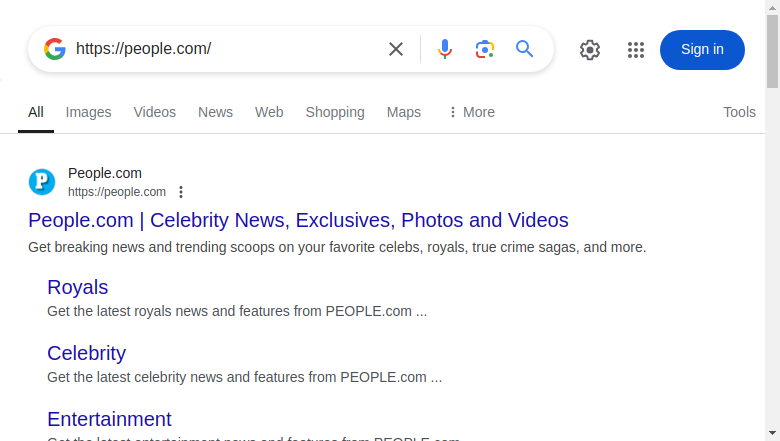The height and width of the screenshot is (441, 780).
Task: Open the Royals sitelink
Action: click(x=78, y=287)
